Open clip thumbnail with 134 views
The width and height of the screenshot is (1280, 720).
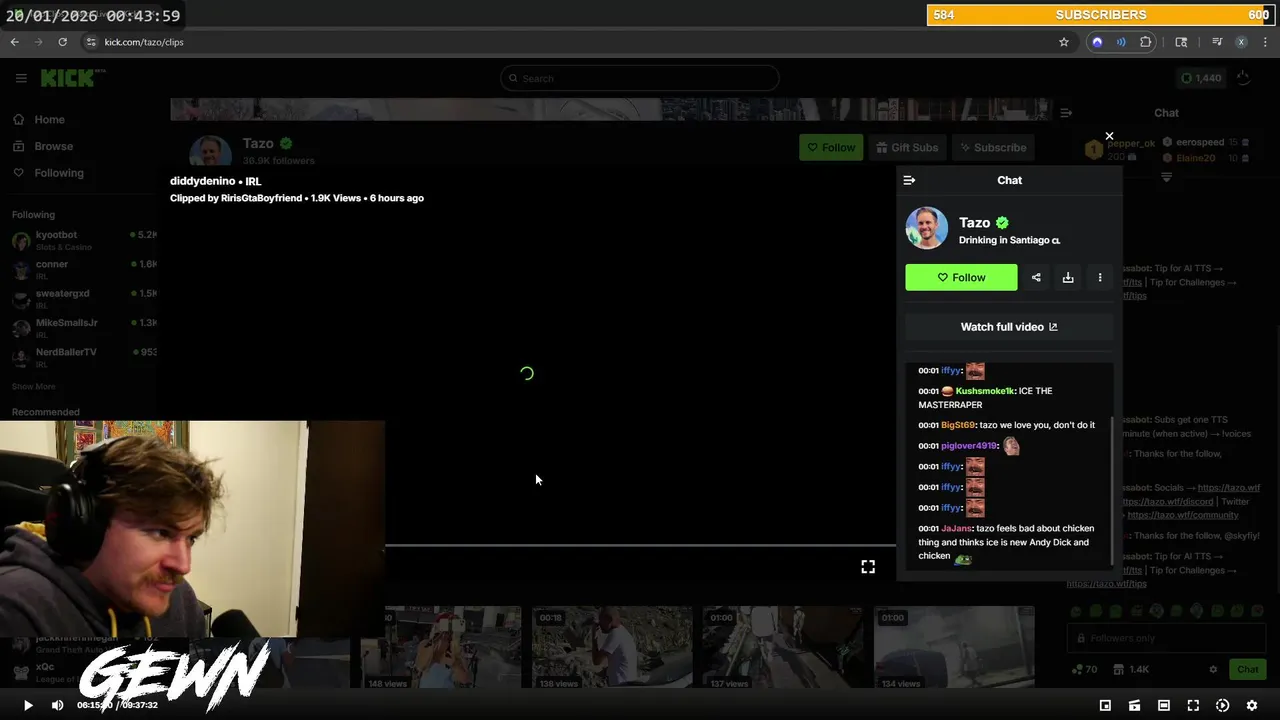tap(954, 648)
